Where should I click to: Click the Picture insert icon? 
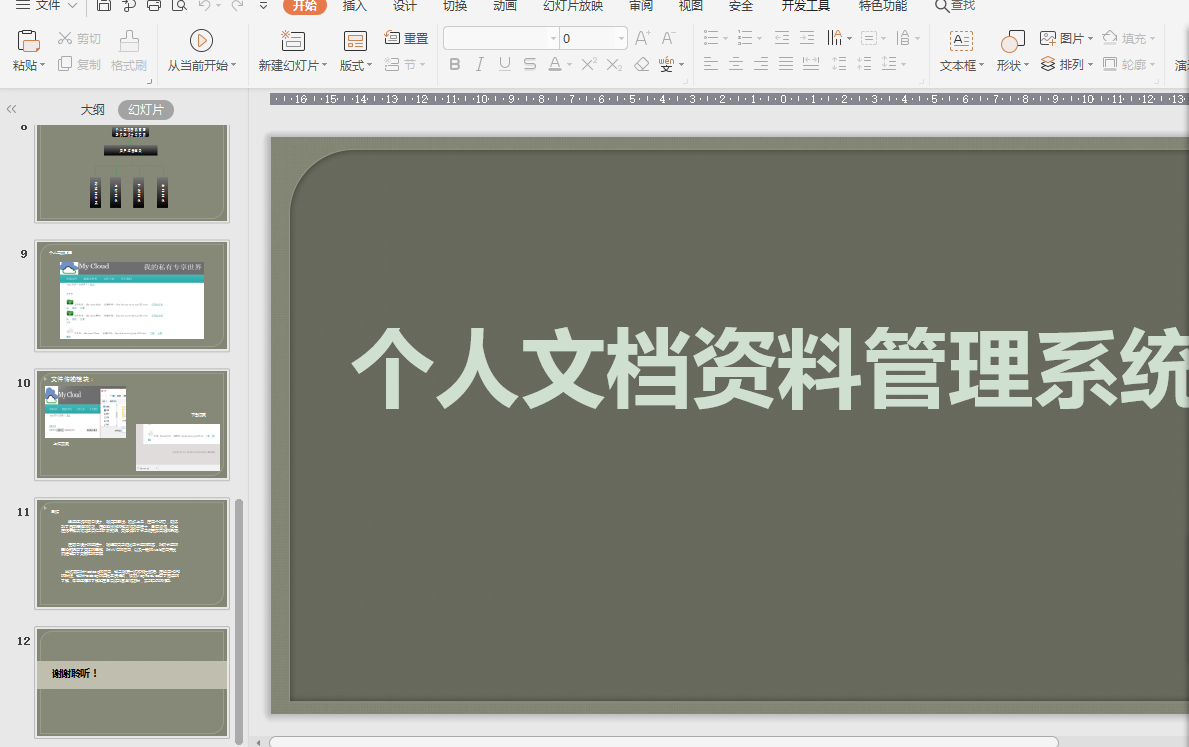coord(1048,38)
